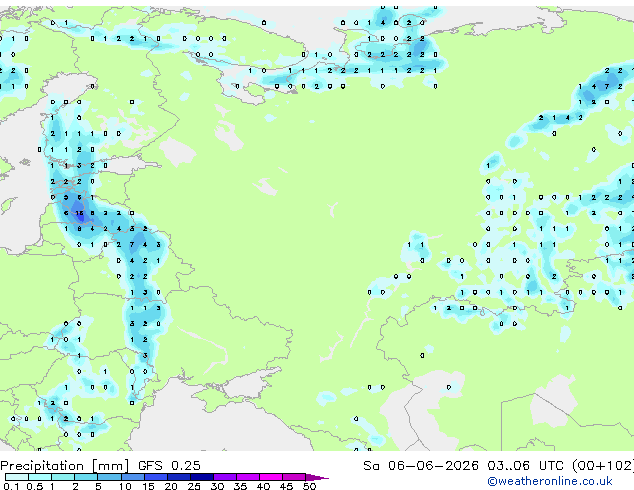Click the "15" precipitation value on the map
The height and width of the screenshot is (490, 634).
click(x=79, y=213)
